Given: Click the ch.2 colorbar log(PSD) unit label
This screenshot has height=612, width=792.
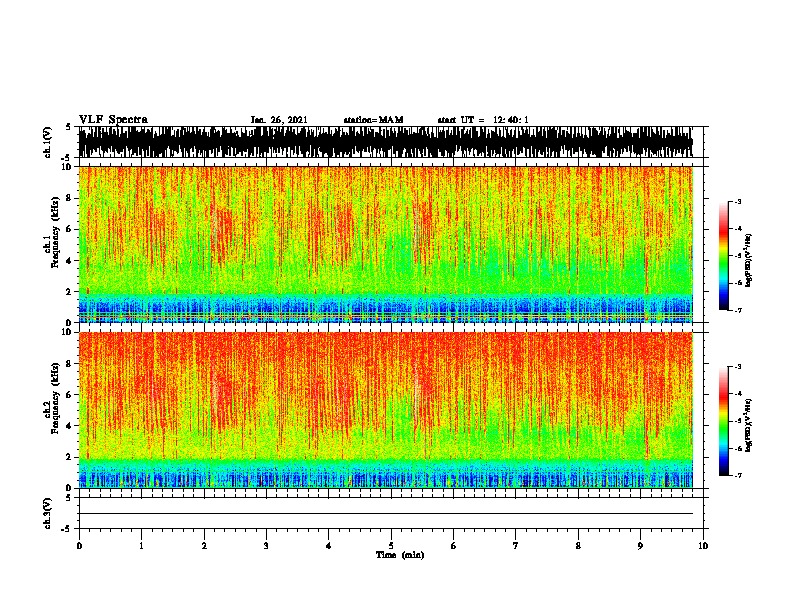Looking at the screenshot, I should tap(748, 425).
